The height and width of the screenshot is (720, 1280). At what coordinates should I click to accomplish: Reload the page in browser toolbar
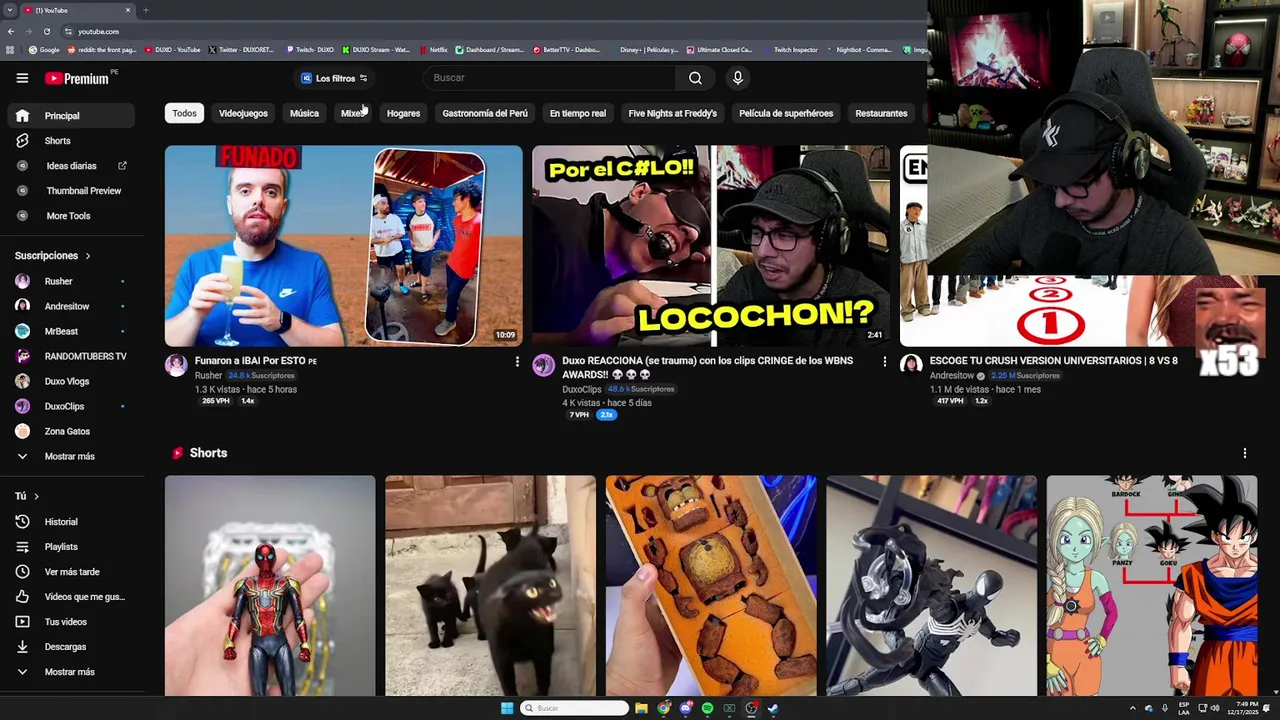(x=46, y=32)
